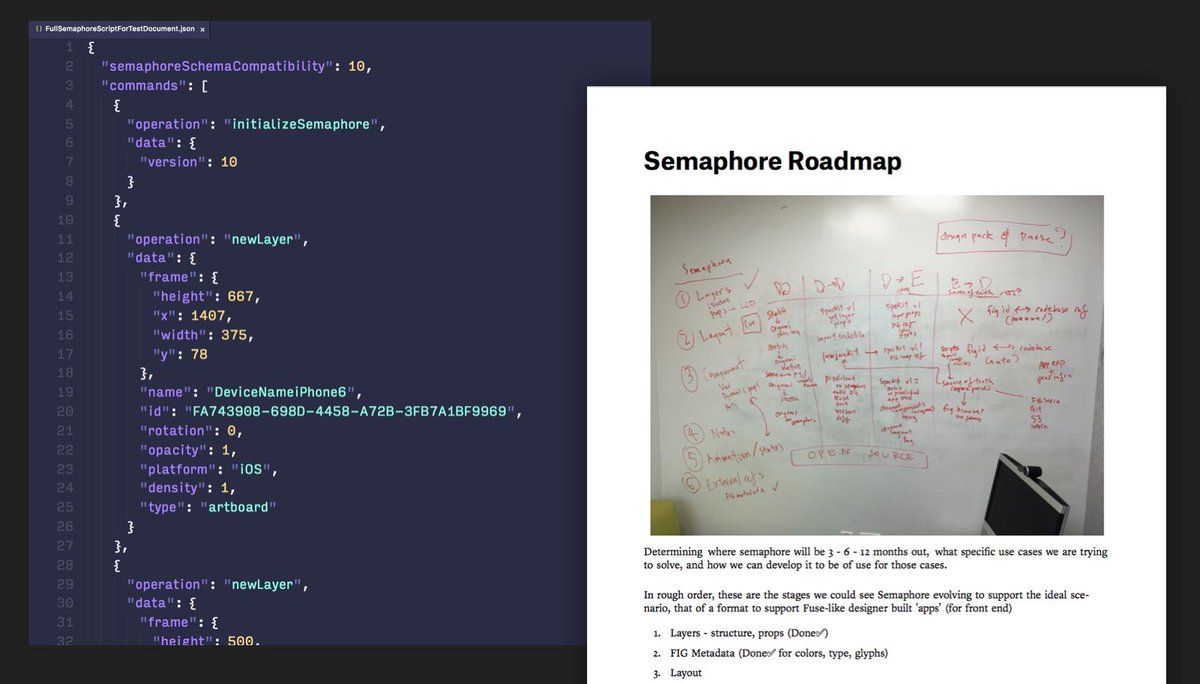Click the "type": "artboard" line
Image resolution: width=1200 pixels, height=684 pixels.
coord(208,507)
